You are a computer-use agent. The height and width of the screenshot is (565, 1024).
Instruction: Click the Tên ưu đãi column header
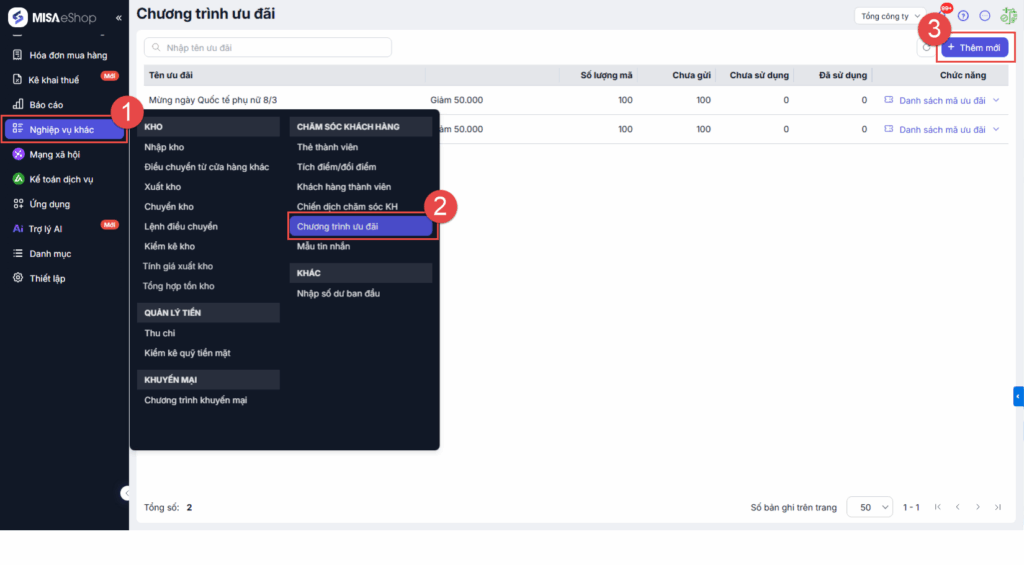click(170, 75)
